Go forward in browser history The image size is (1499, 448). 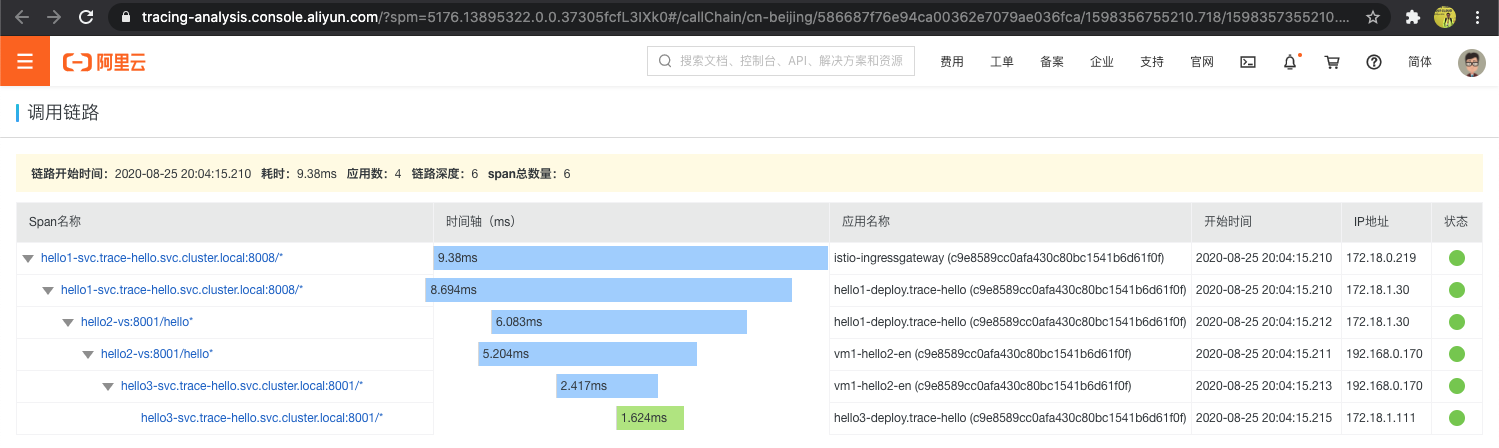coord(54,17)
